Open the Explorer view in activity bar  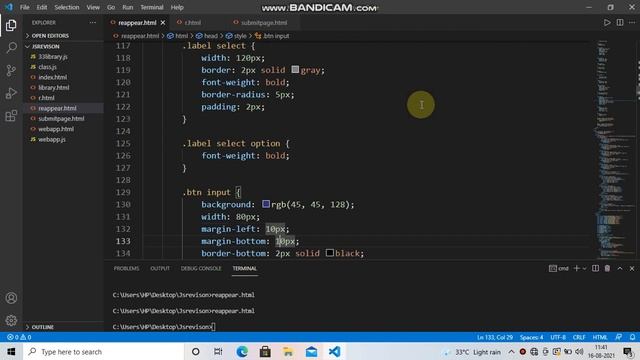coord(11,25)
